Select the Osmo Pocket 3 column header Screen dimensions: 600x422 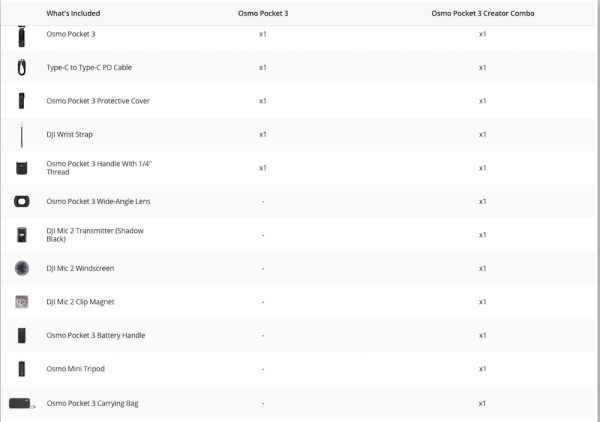262,13
